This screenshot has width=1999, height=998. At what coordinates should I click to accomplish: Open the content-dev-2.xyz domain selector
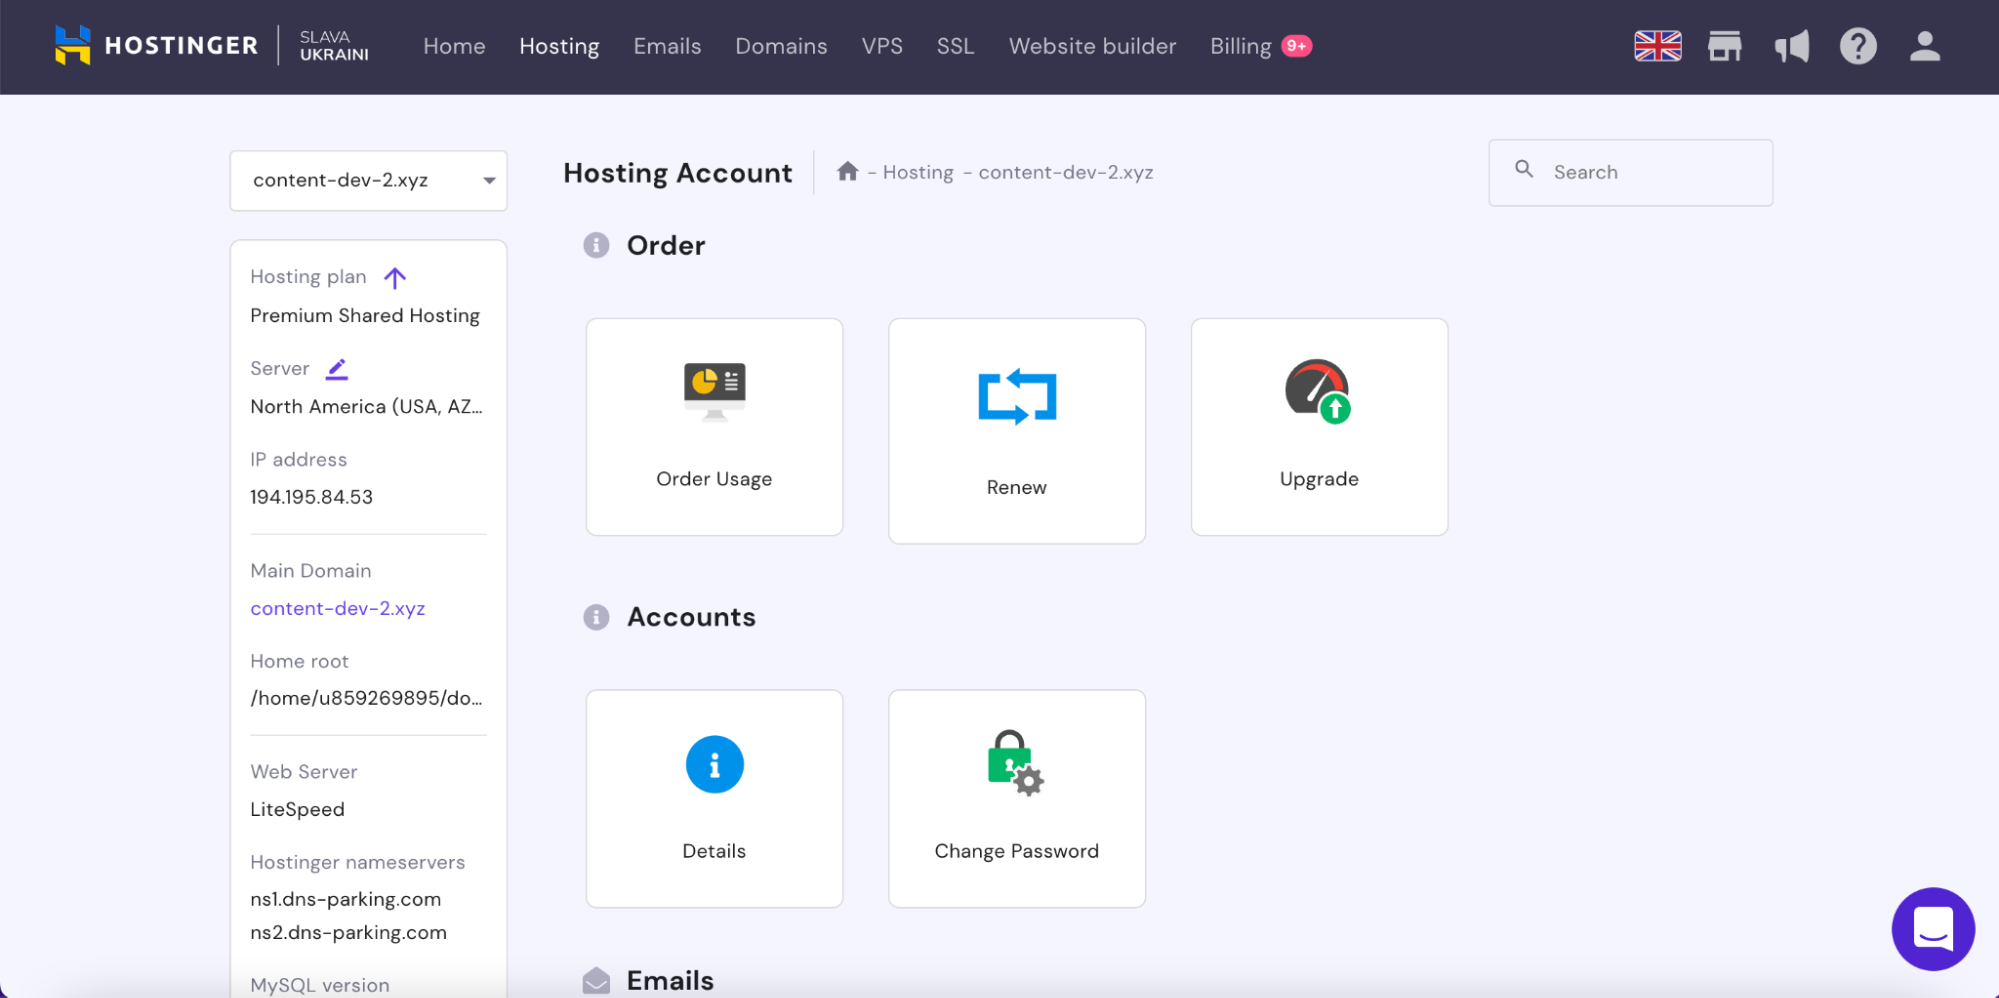tap(367, 180)
